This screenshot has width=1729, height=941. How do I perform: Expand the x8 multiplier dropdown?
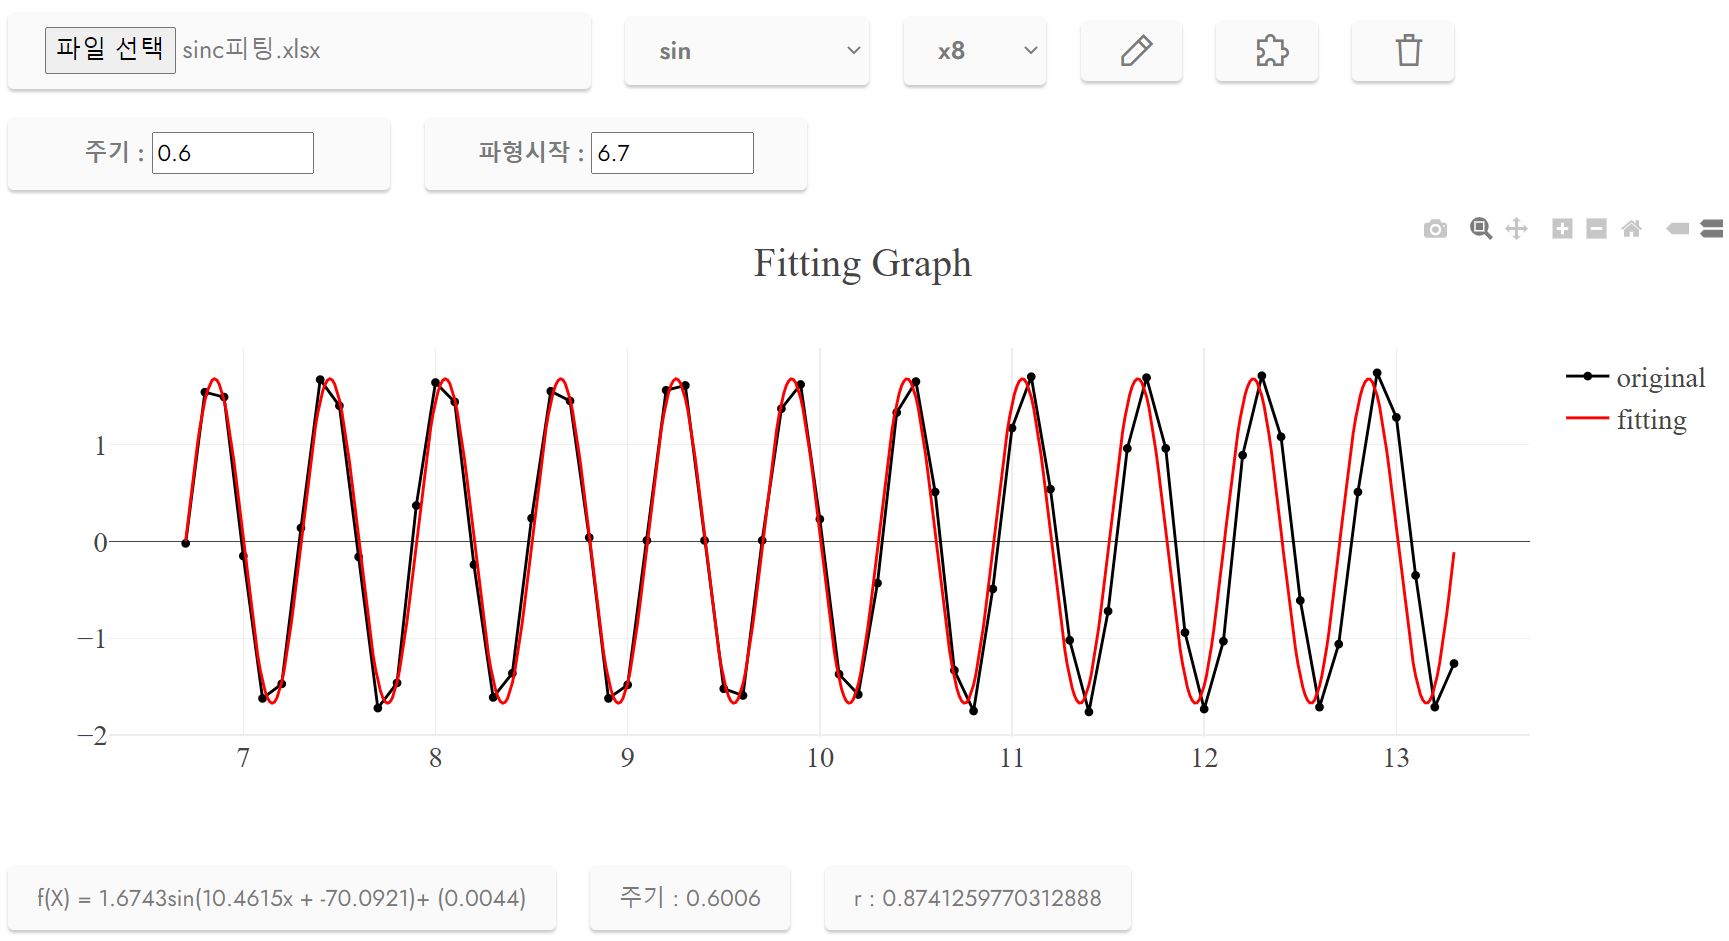click(974, 51)
